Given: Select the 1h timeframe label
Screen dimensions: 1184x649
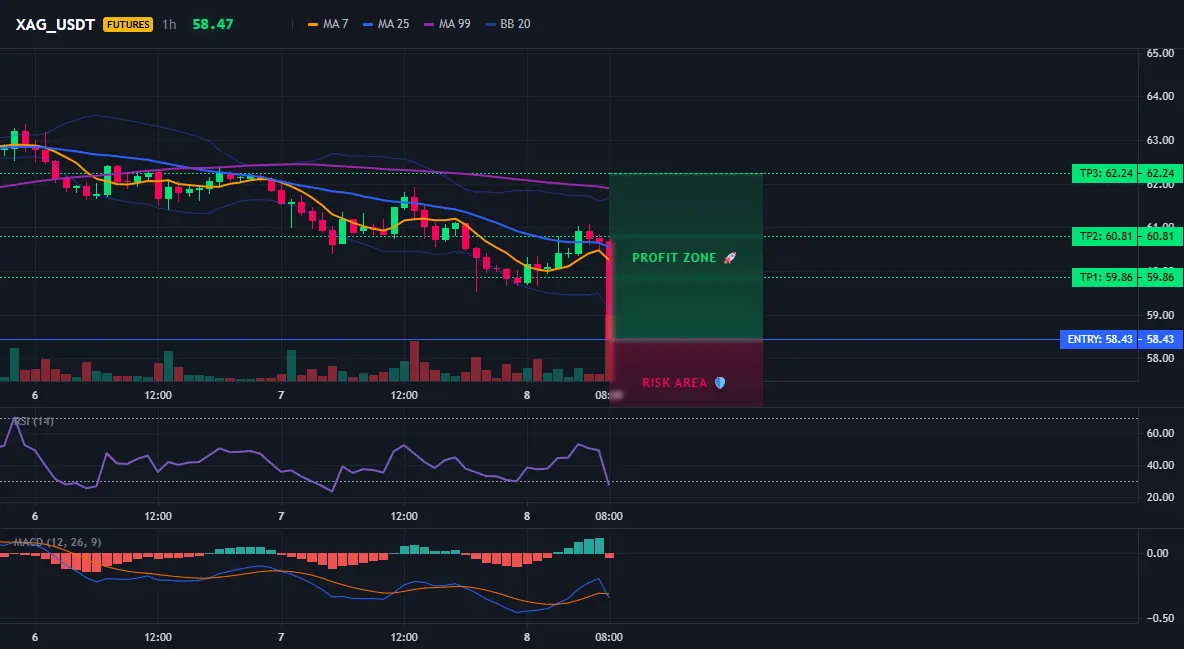Looking at the screenshot, I should point(169,24).
